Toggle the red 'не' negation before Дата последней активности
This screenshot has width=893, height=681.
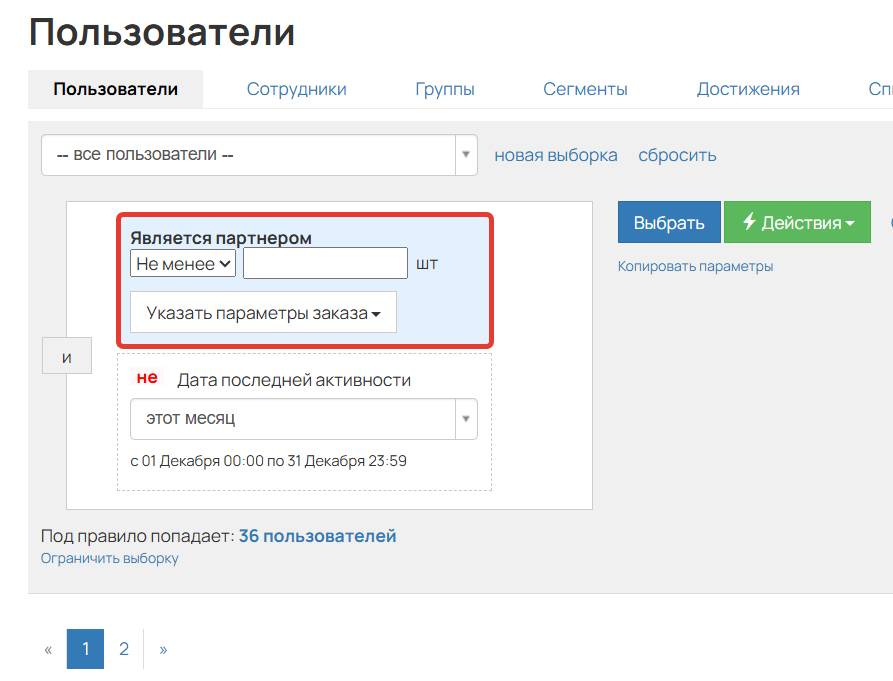click(x=147, y=377)
